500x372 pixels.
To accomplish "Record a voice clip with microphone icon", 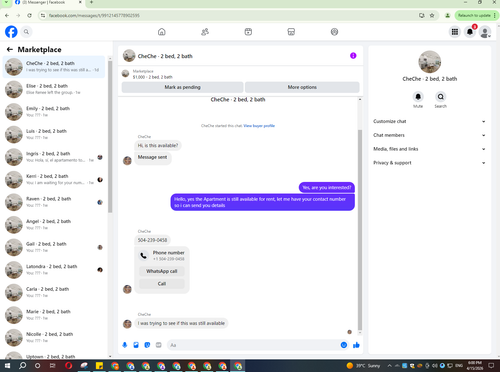I will pos(125,345).
